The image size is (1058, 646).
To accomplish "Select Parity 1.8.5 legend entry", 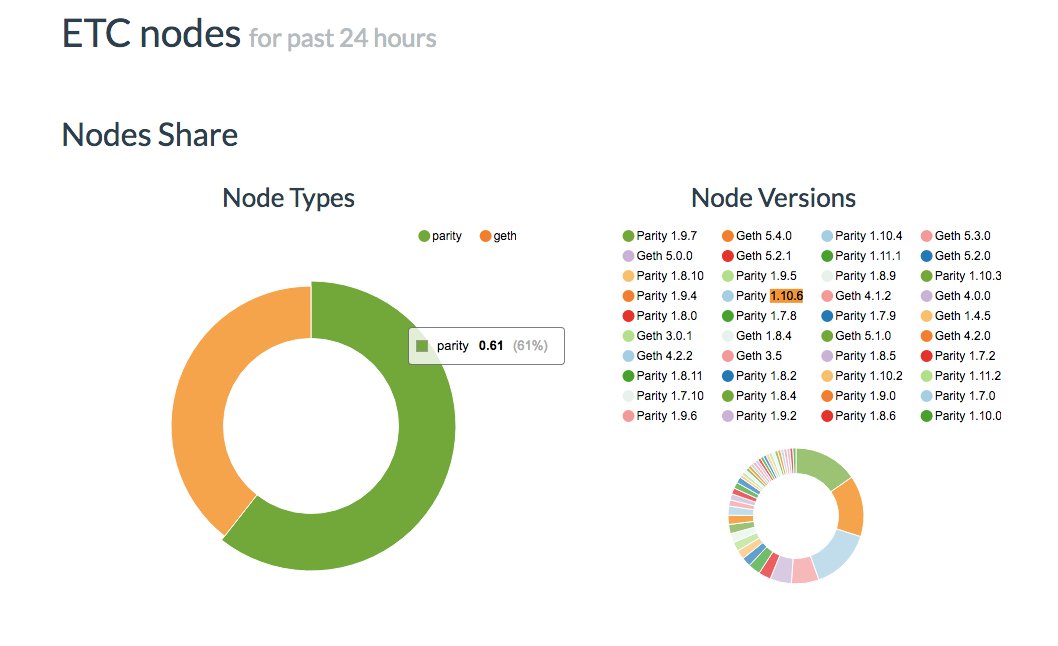I will point(858,356).
